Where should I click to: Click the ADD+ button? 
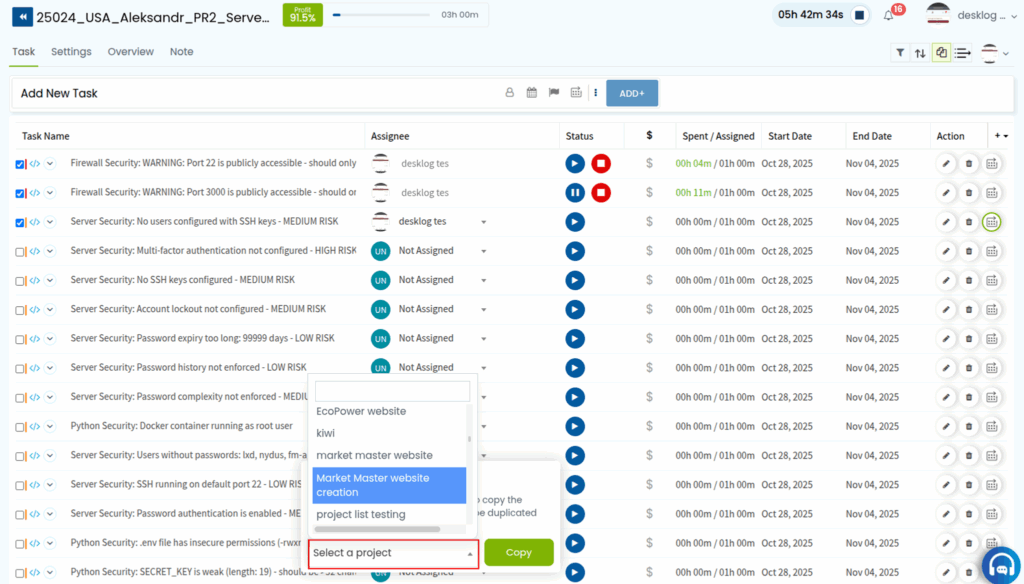(632, 93)
